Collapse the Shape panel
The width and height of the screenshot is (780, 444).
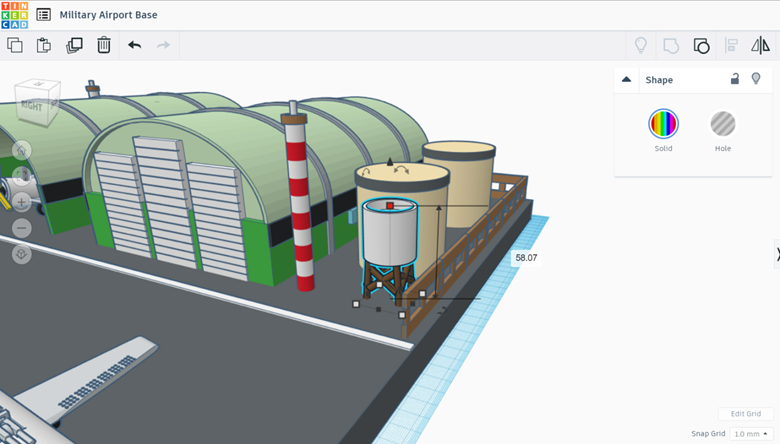[x=626, y=80]
